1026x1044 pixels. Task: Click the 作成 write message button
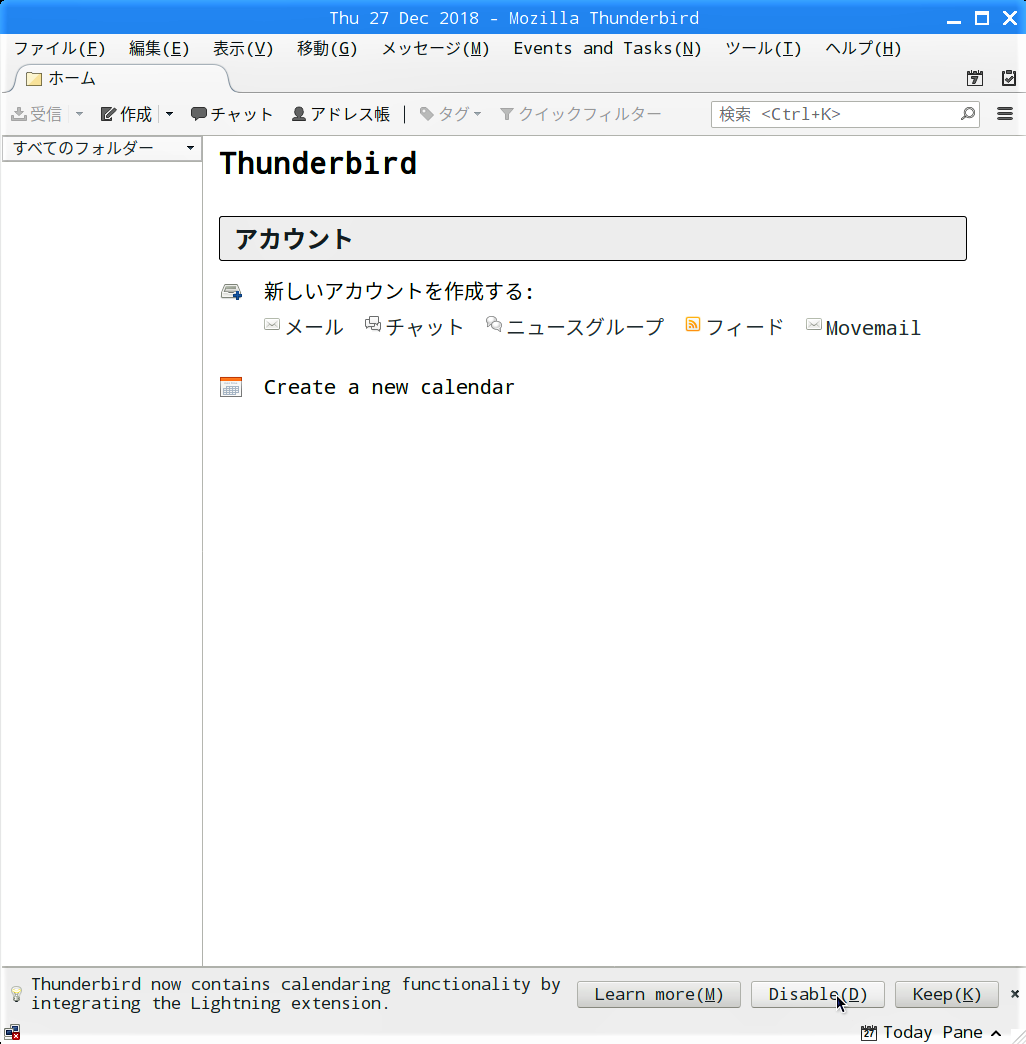pos(127,115)
